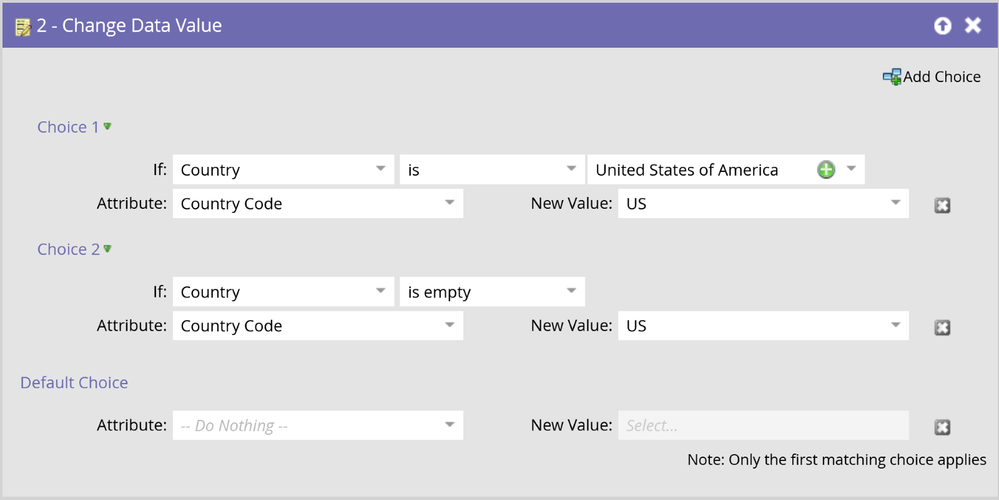Expand the Choice 1 green arrow menu
This screenshot has width=999, height=500.
(x=107, y=127)
